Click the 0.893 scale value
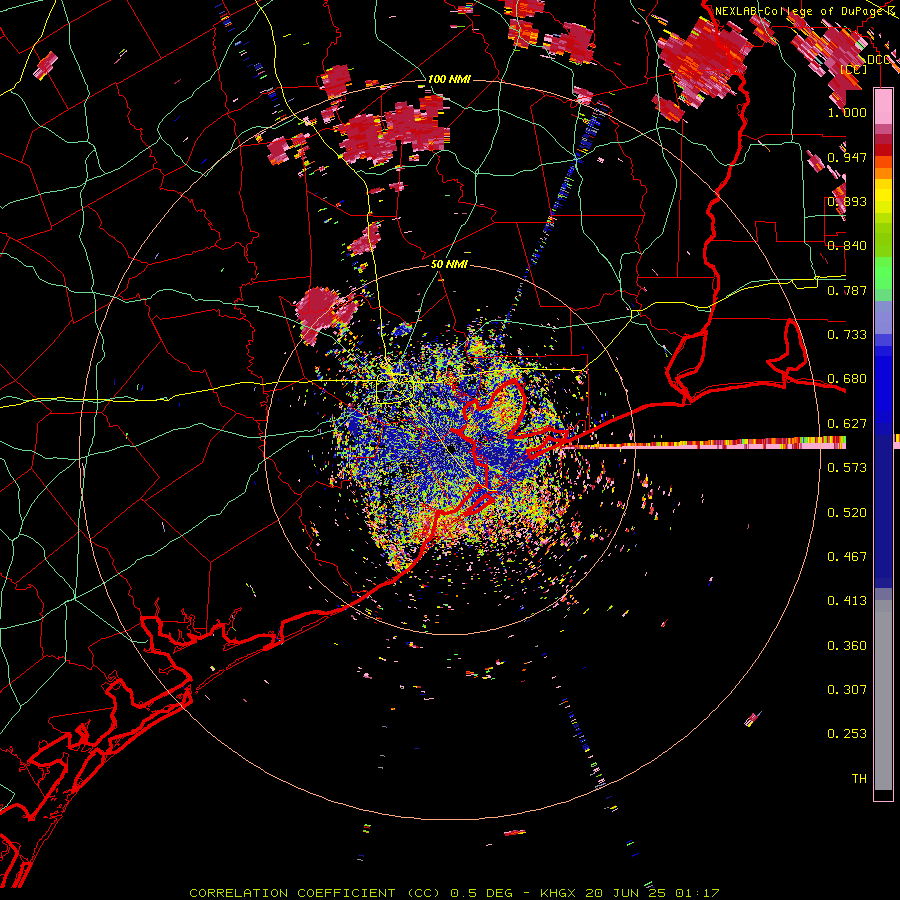Screen dimensions: 900x900 click(x=847, y=201)
